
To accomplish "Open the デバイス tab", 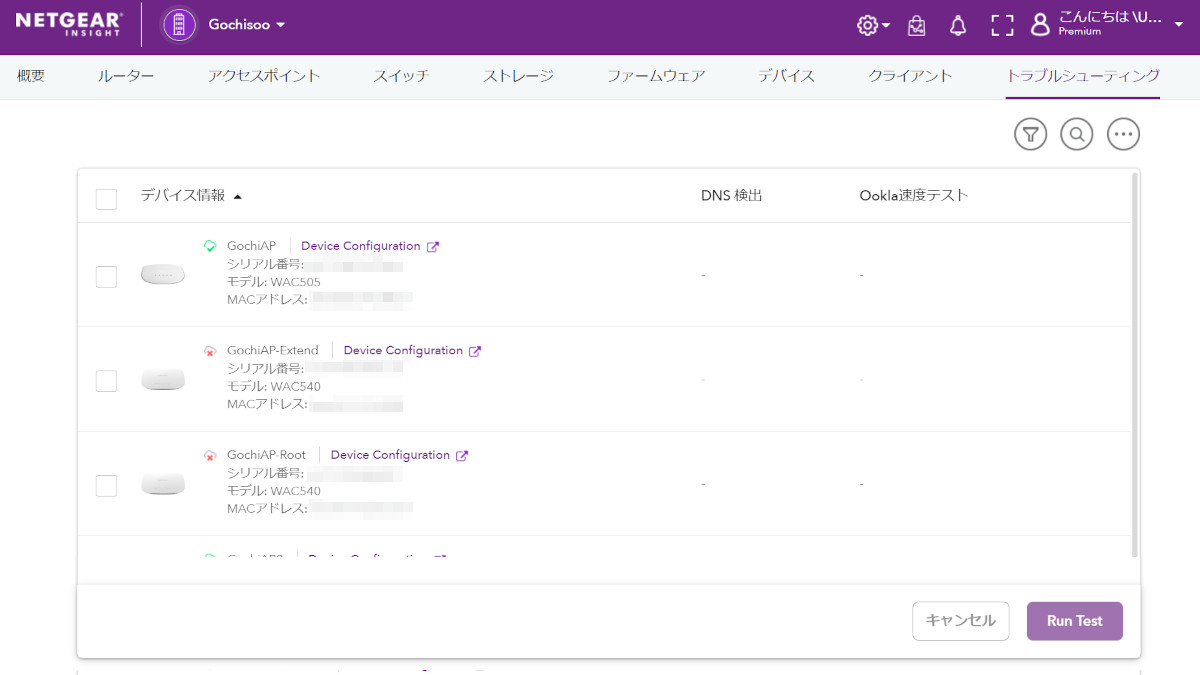I will click(x=786, y=76).
